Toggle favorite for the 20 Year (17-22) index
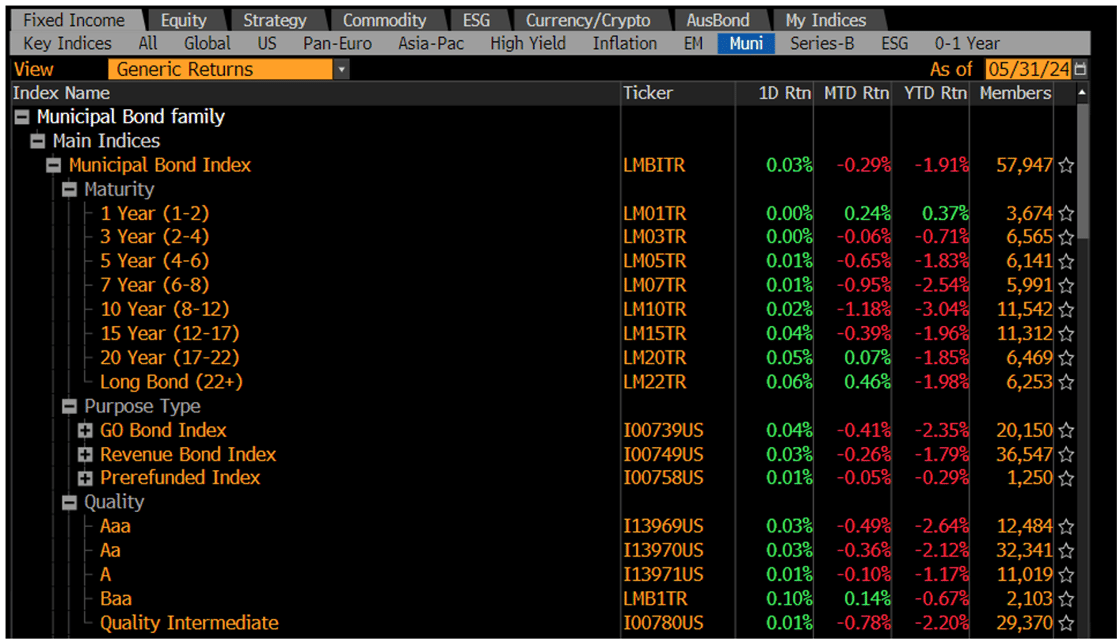1120x641 pixels. [x=1065, y=358]
